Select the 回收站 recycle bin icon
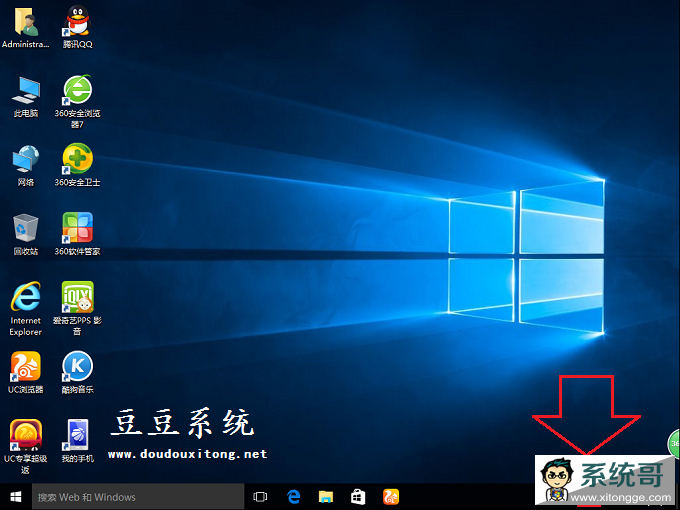 pos(25,228)
